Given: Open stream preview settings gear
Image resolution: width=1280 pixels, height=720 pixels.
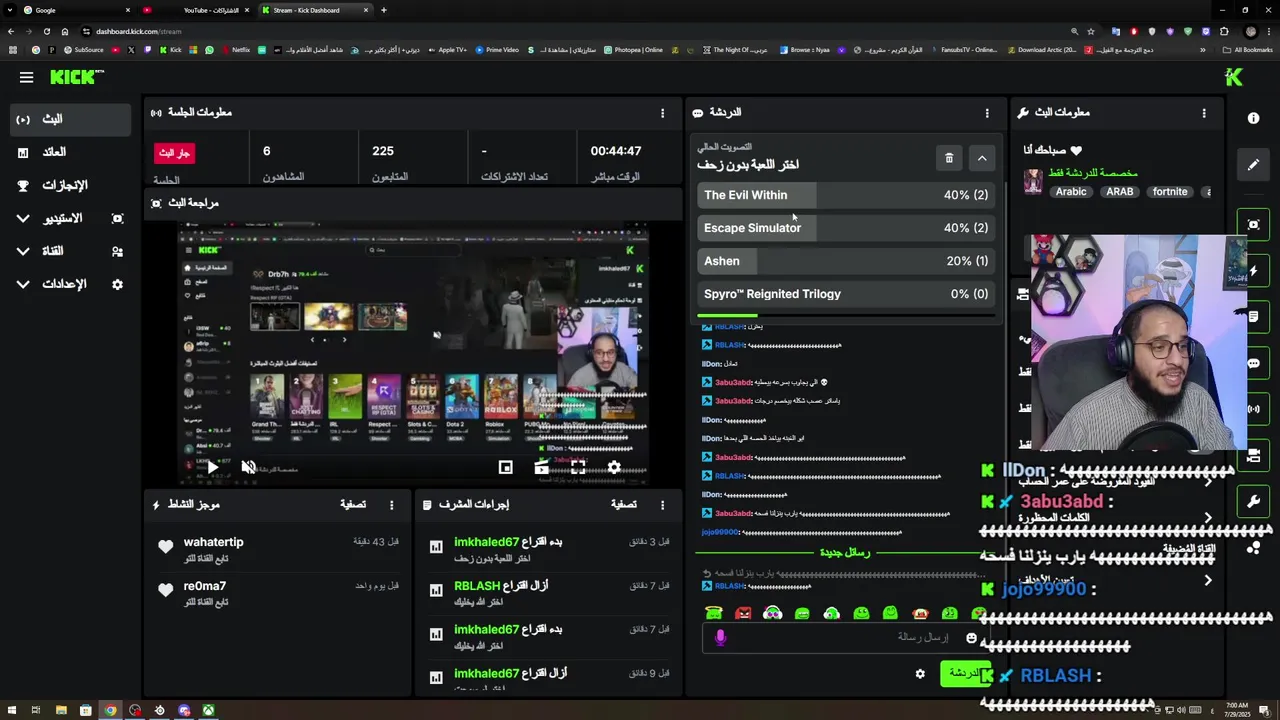Looking at the screenshot, I should [614, 467].
